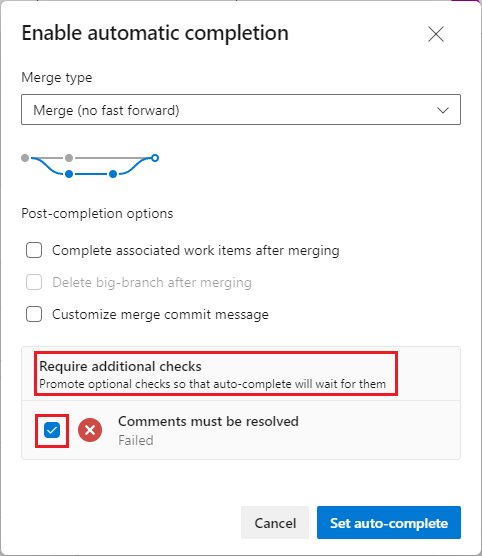This screenshot has height=556, width=482.
Task: Select the 'Merge (no fast forward)' text value
Action: [x=106, y=110]
